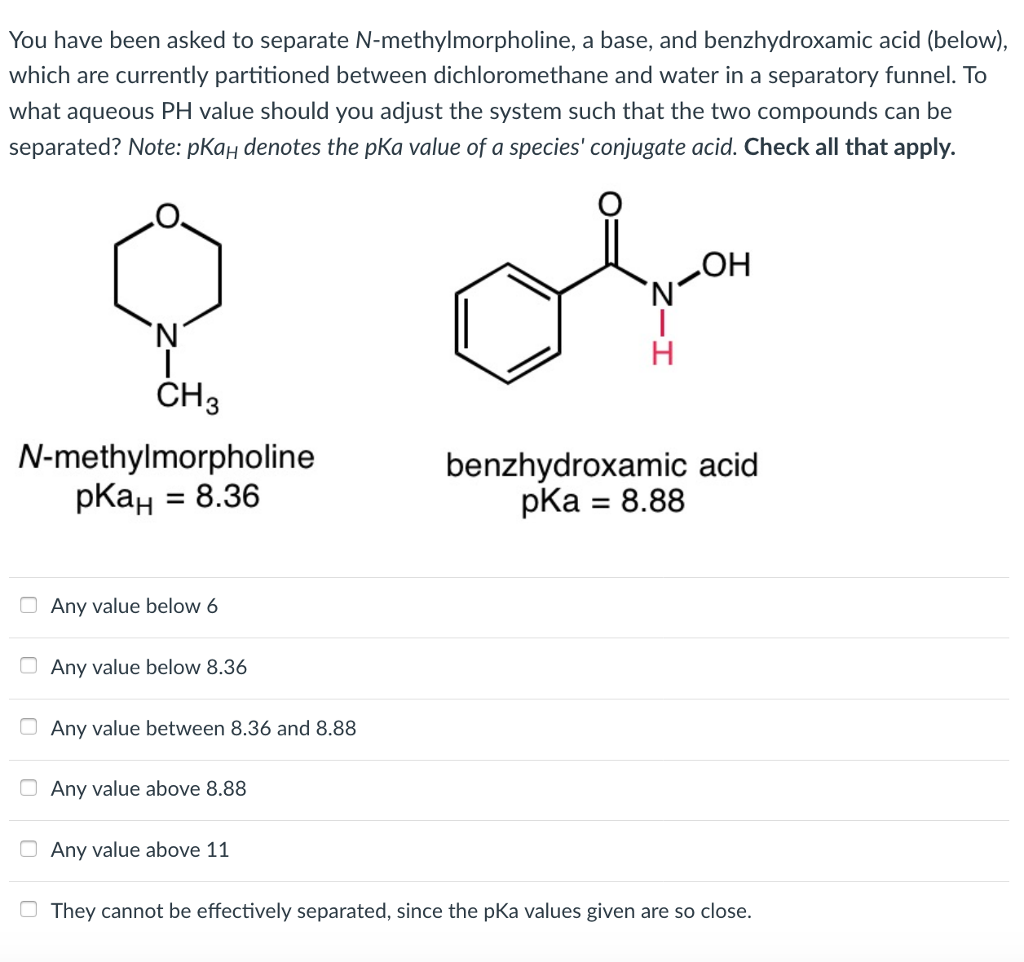Check the "Any value above 8.88" checkbox
1024x962 pixels.
click(x=28, y=787)
